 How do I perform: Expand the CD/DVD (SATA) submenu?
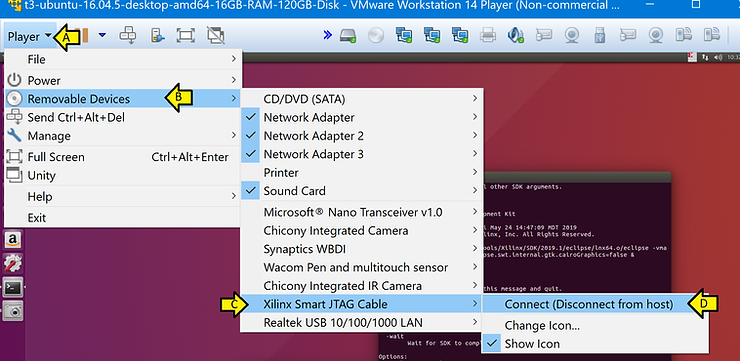click(x=362, y=99)
